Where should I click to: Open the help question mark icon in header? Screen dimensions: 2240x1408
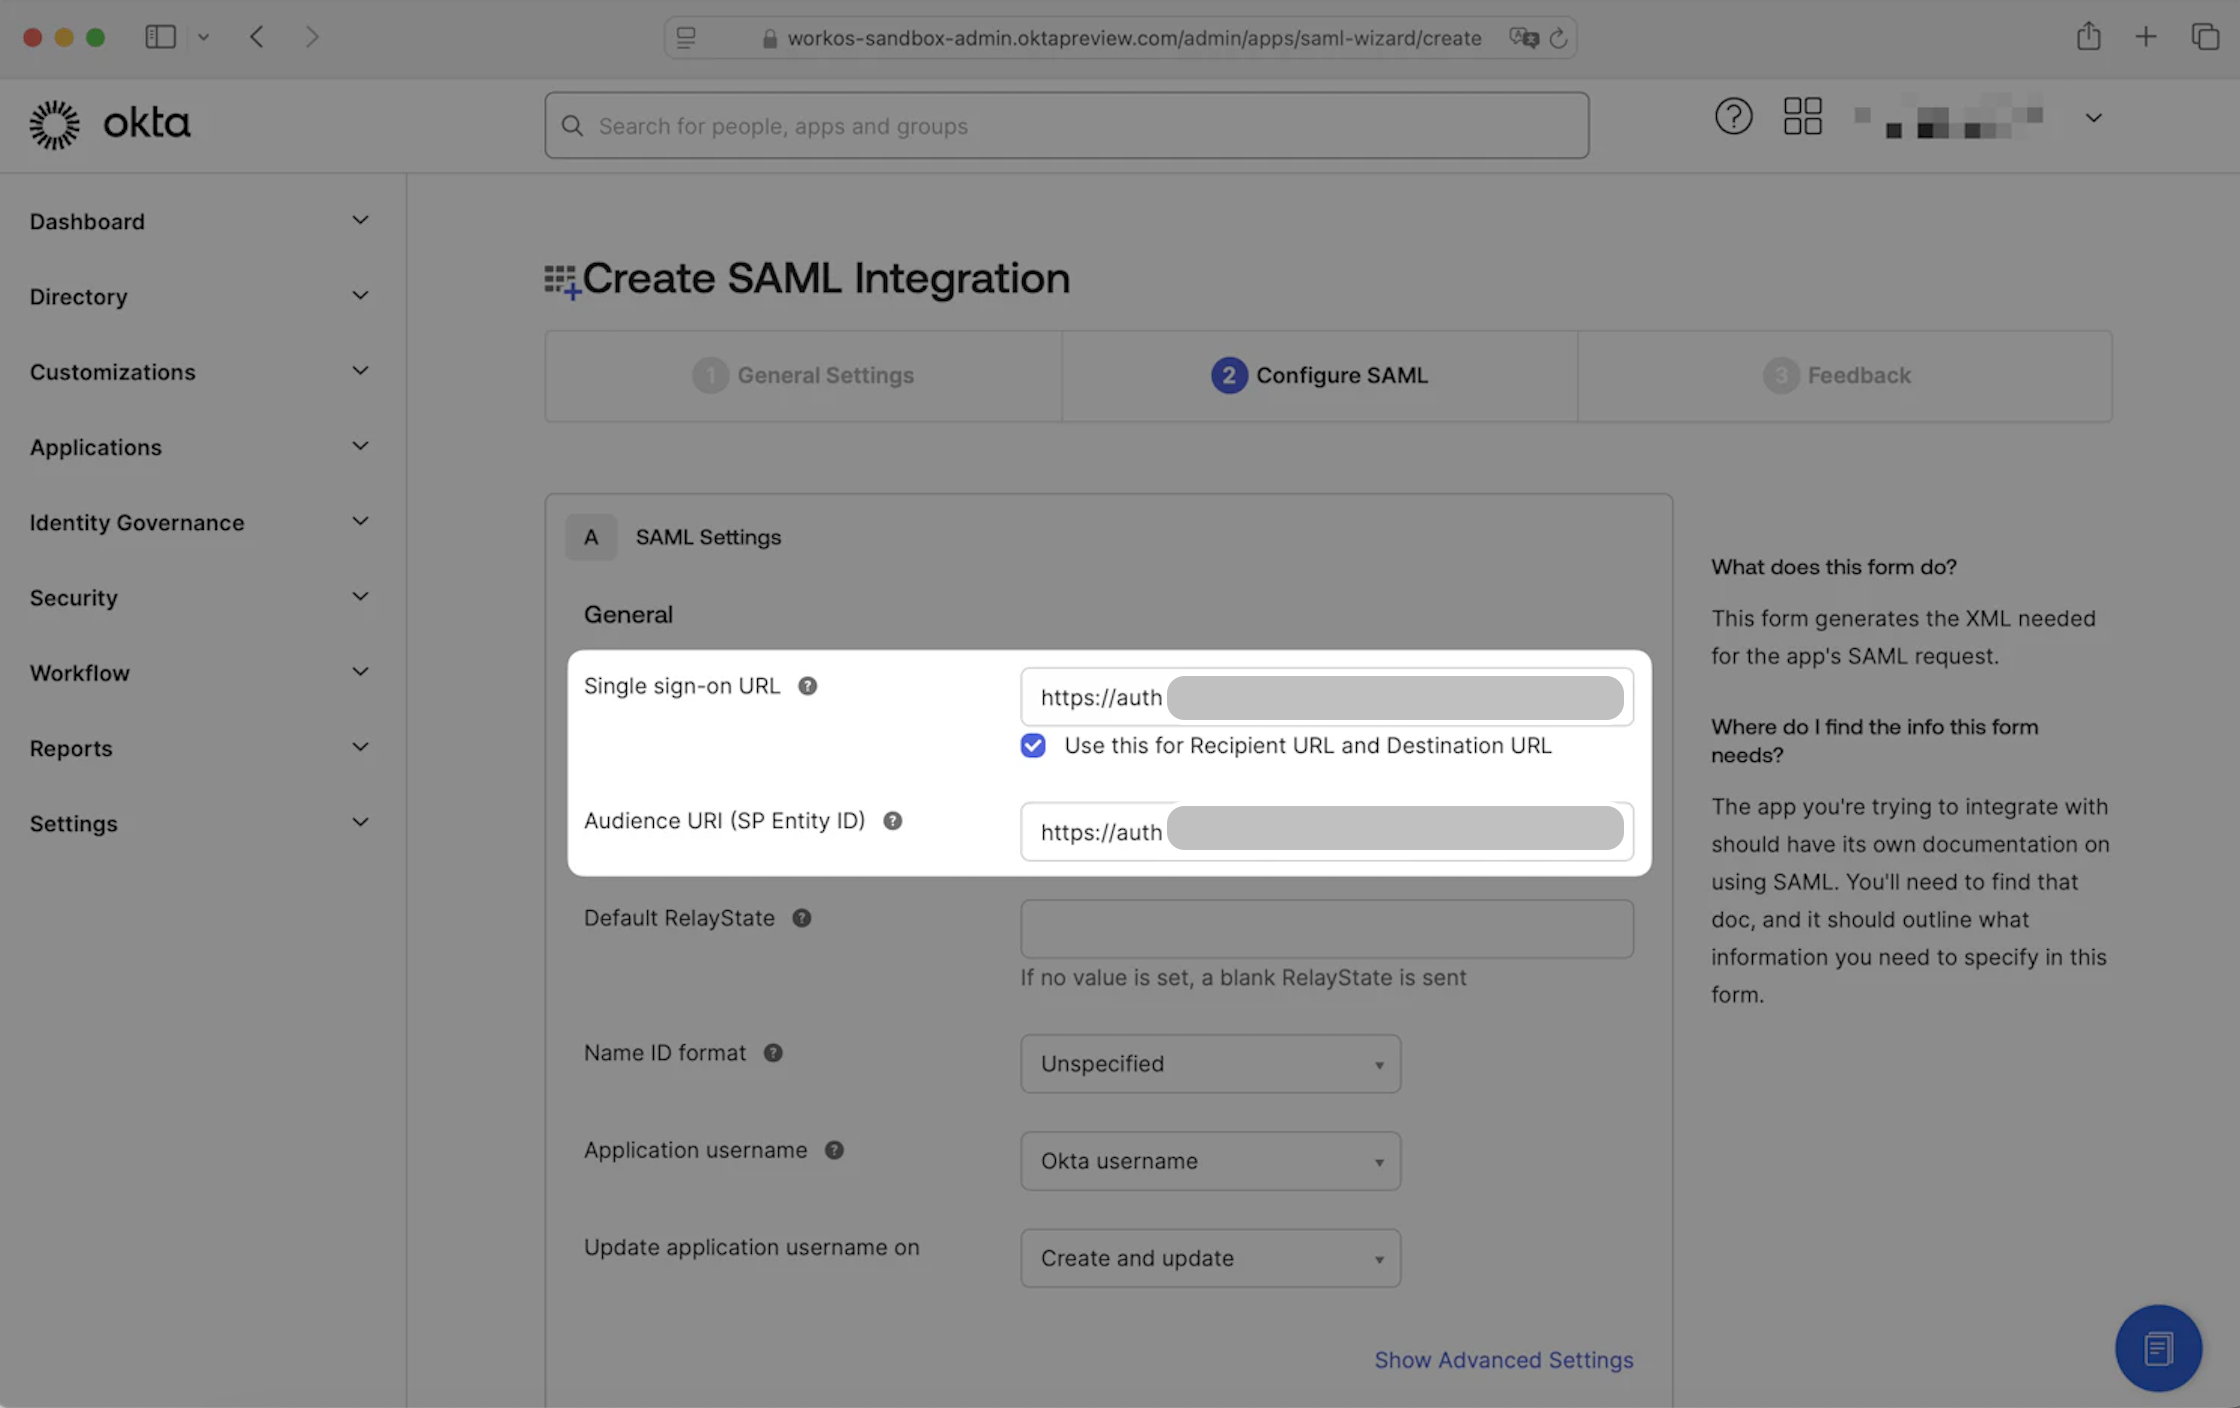coord(1733,117)
